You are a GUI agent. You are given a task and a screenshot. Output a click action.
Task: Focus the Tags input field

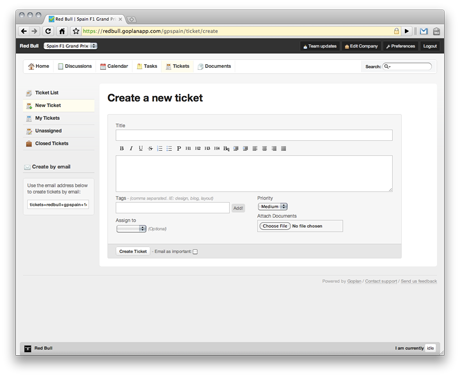pyautogui.click(x=173, y=208)
